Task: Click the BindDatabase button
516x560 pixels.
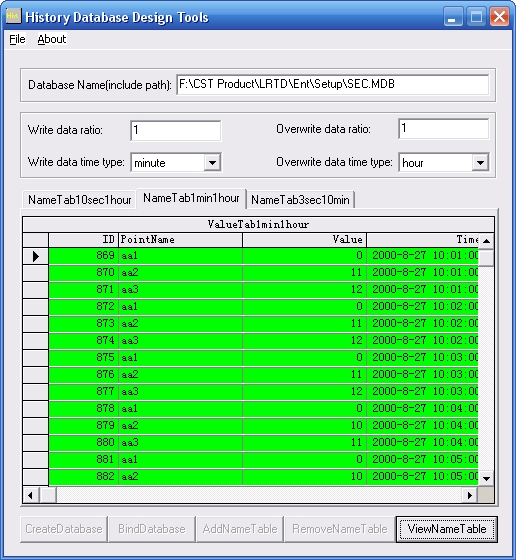Action: [152, 529]
